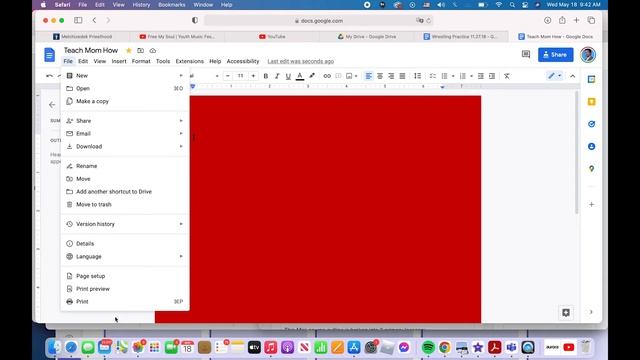This screenshot has width=640, height=360.
Task: Open Google Maps in side panel
Action: pos(591,169)
